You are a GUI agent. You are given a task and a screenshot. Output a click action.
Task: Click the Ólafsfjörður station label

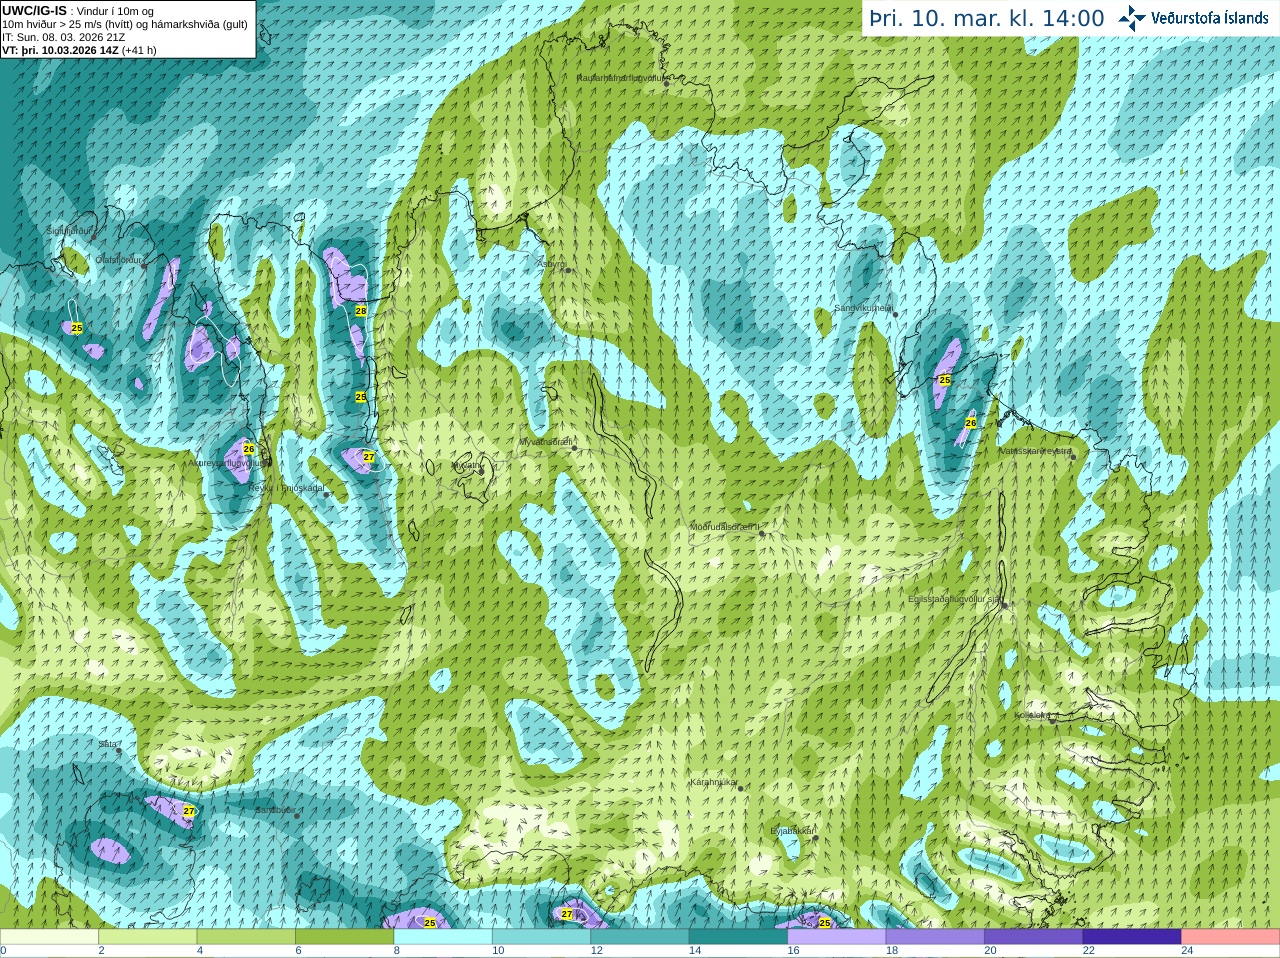click(120, 259)
